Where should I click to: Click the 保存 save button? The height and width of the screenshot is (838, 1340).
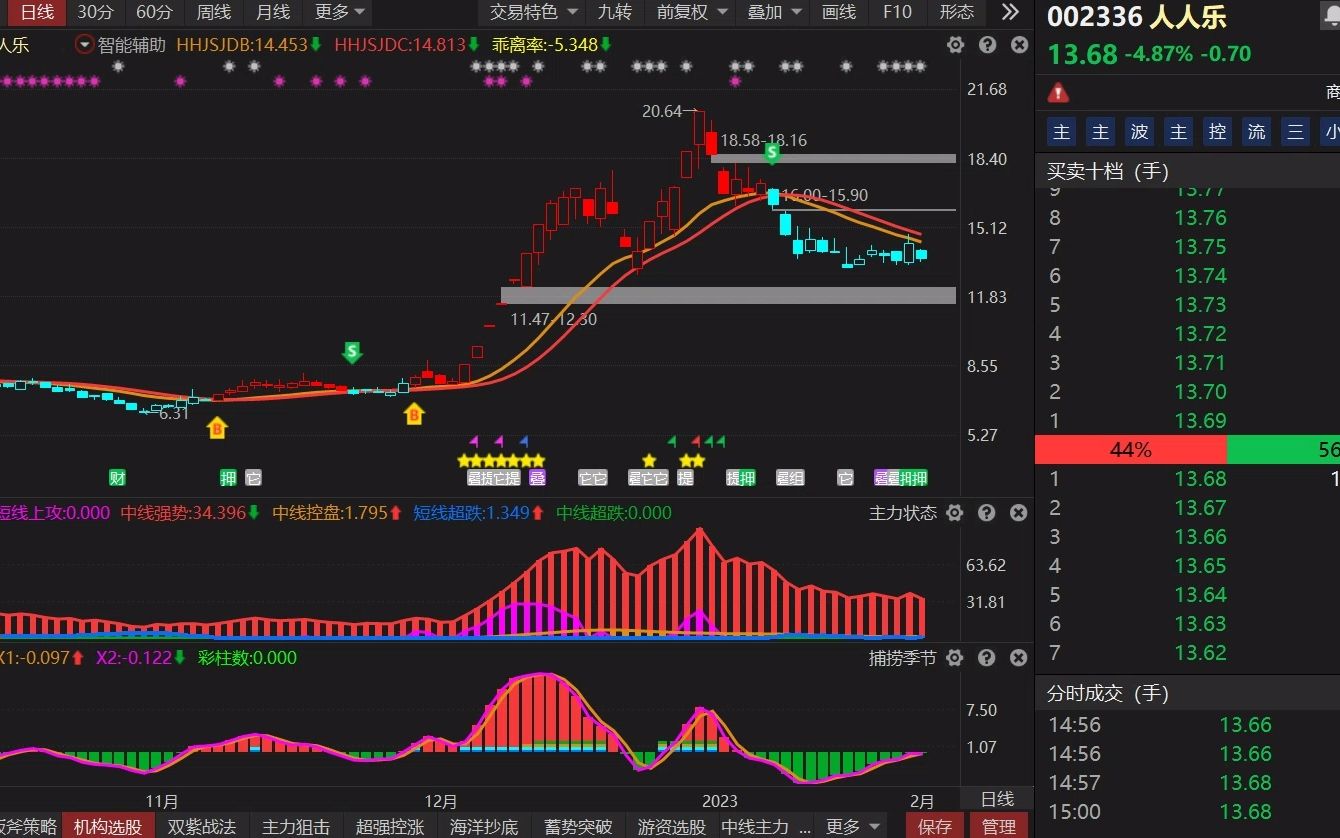click(x=935, y=826)
